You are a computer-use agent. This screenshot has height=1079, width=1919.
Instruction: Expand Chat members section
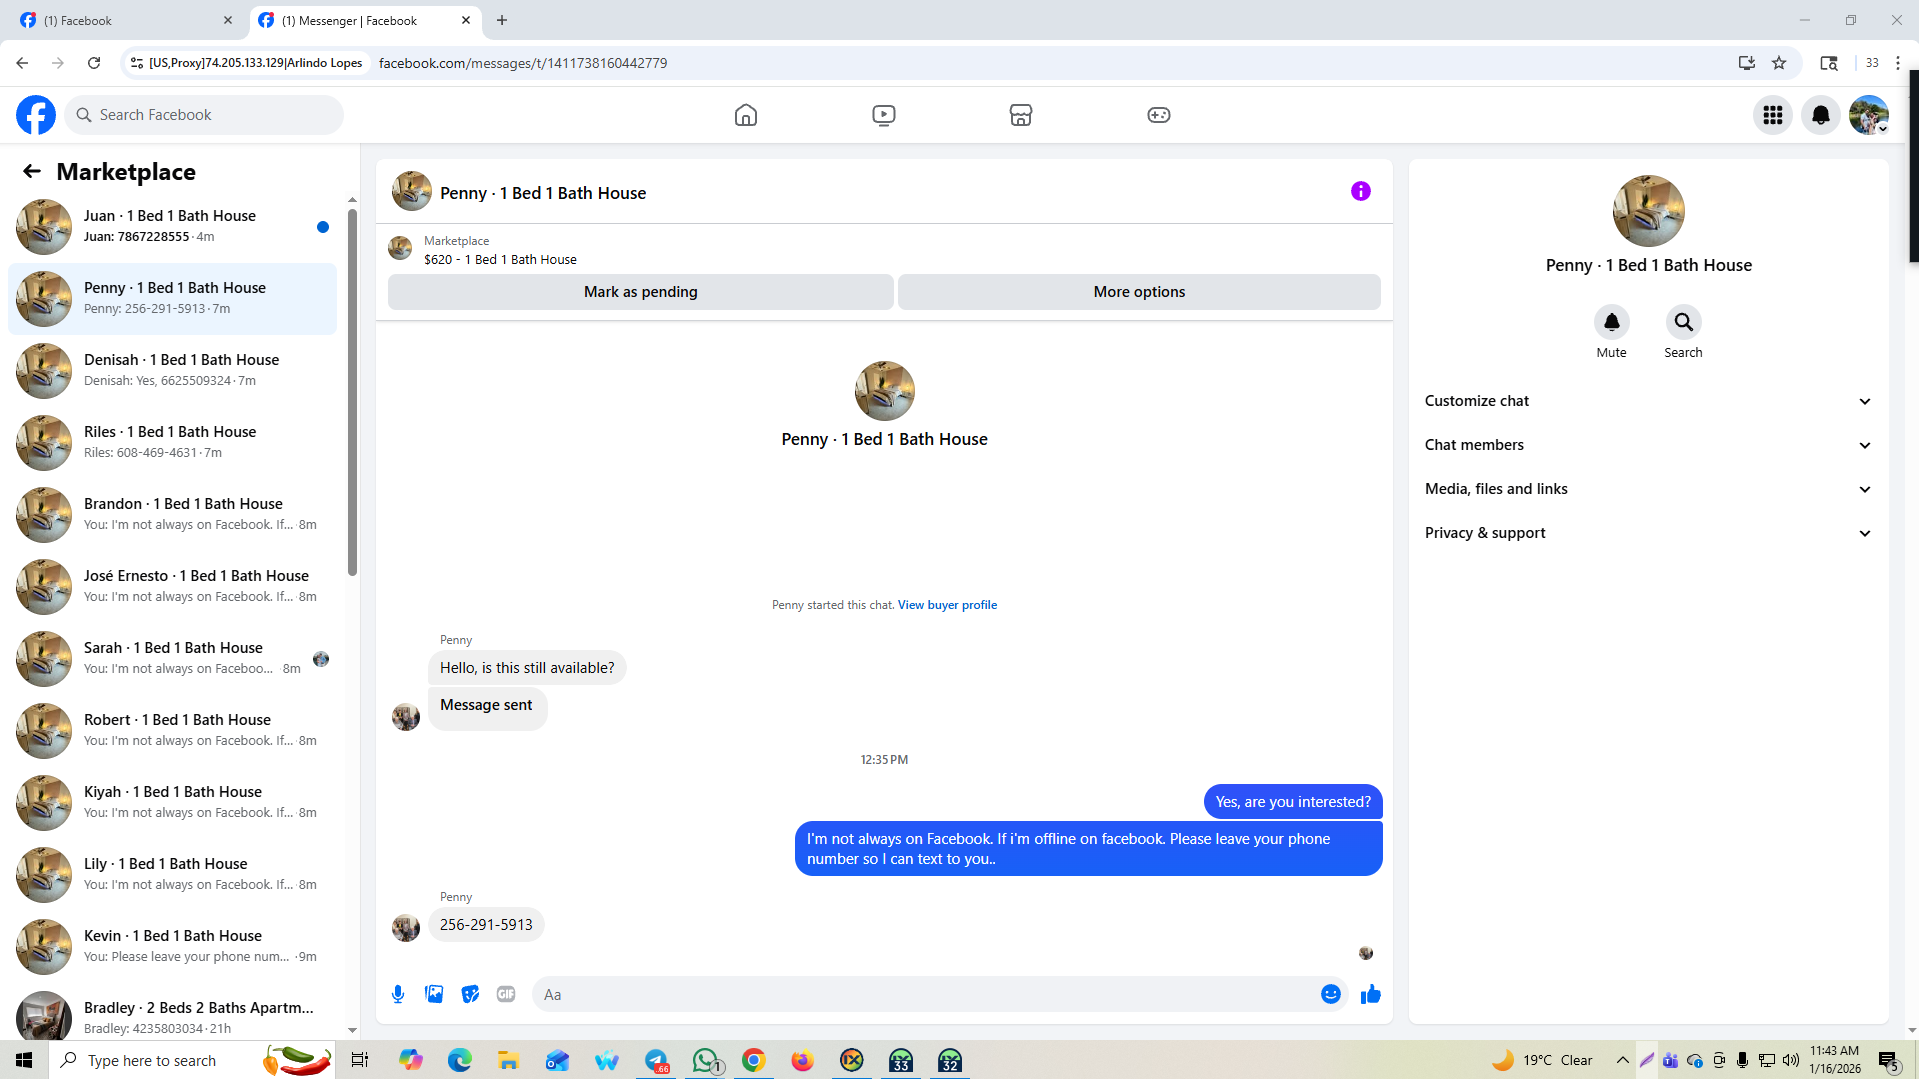(x=1648, y=445)
